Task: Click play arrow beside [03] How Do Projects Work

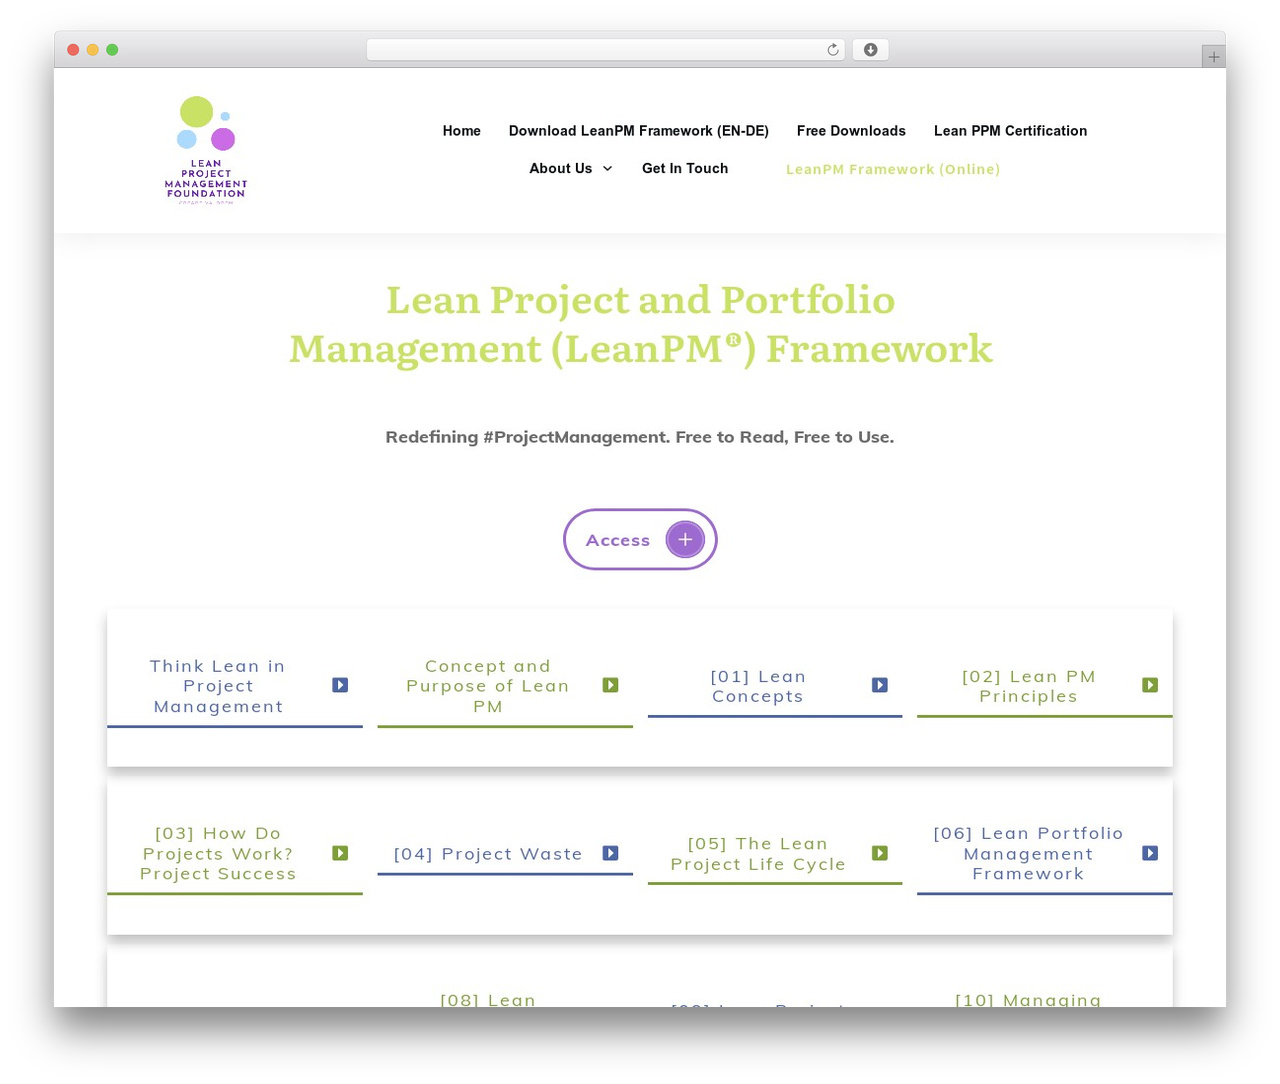Action: click(x=340, y=853)
